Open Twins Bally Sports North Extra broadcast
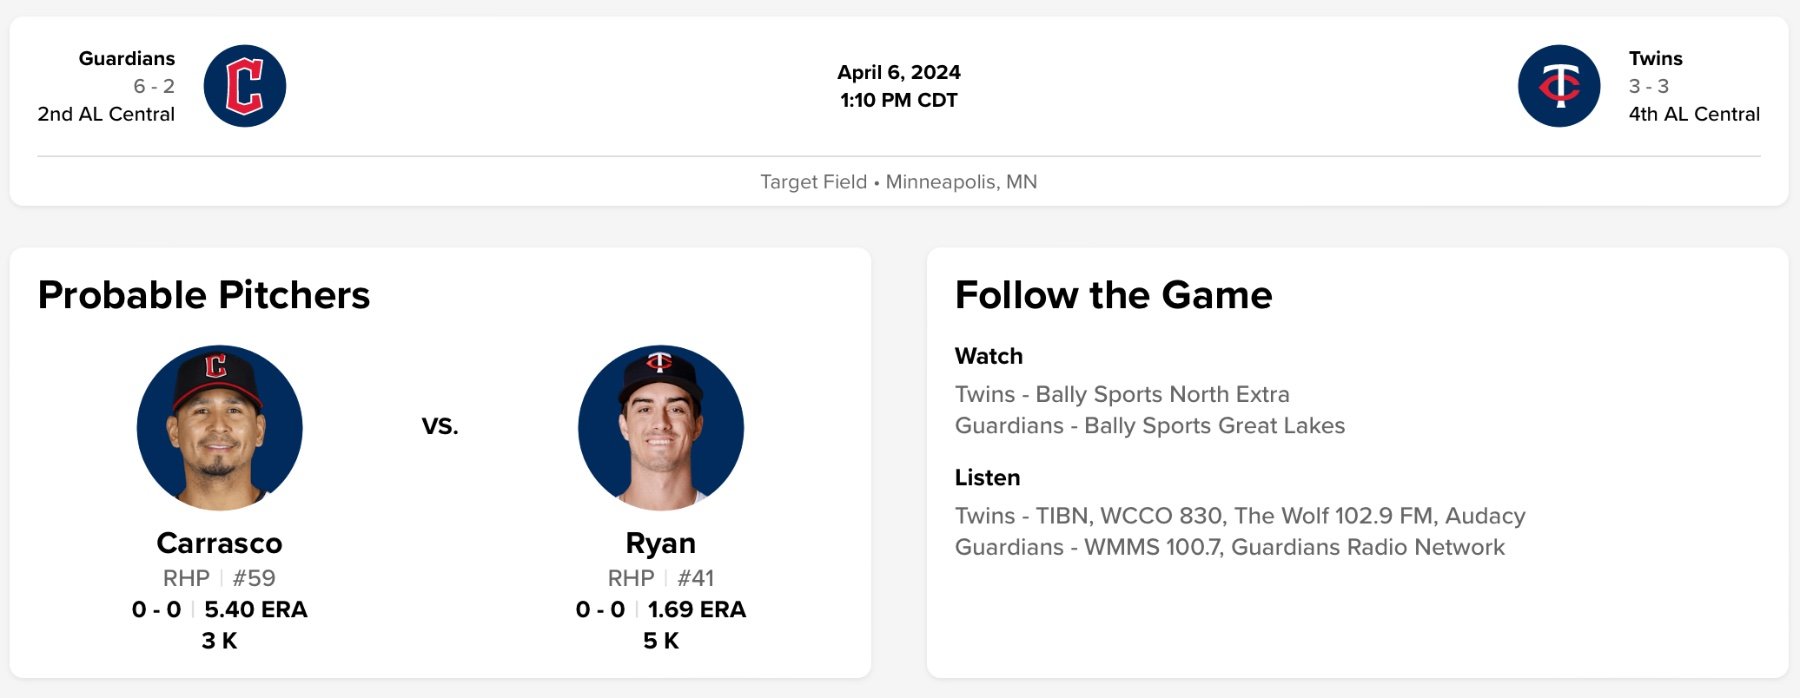 pos(1122,394)
